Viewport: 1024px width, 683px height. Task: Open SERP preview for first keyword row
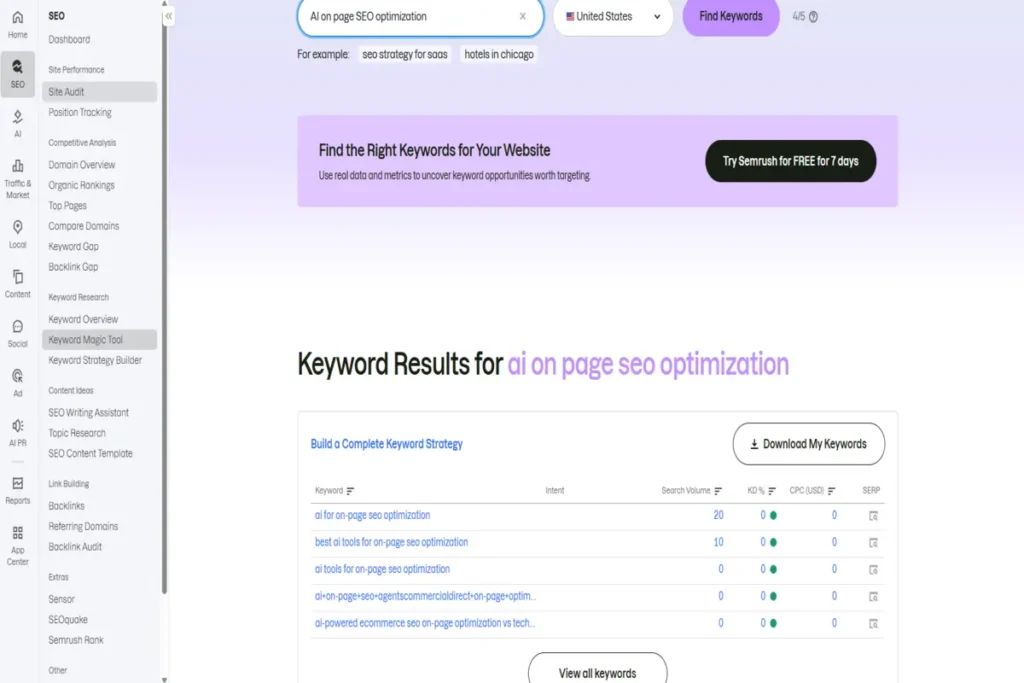(872, 516)
